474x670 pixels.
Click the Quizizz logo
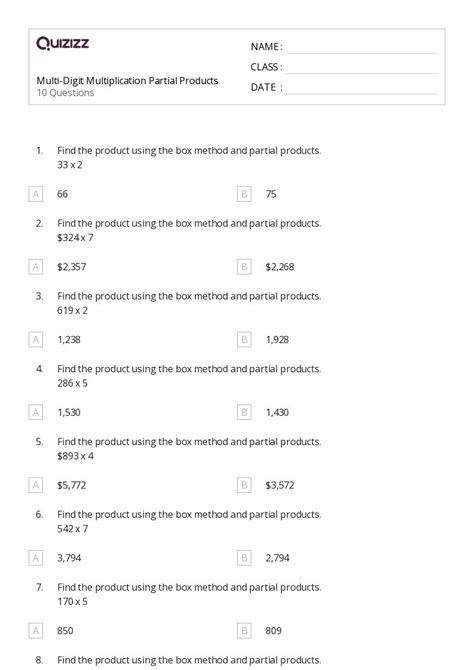62,43
